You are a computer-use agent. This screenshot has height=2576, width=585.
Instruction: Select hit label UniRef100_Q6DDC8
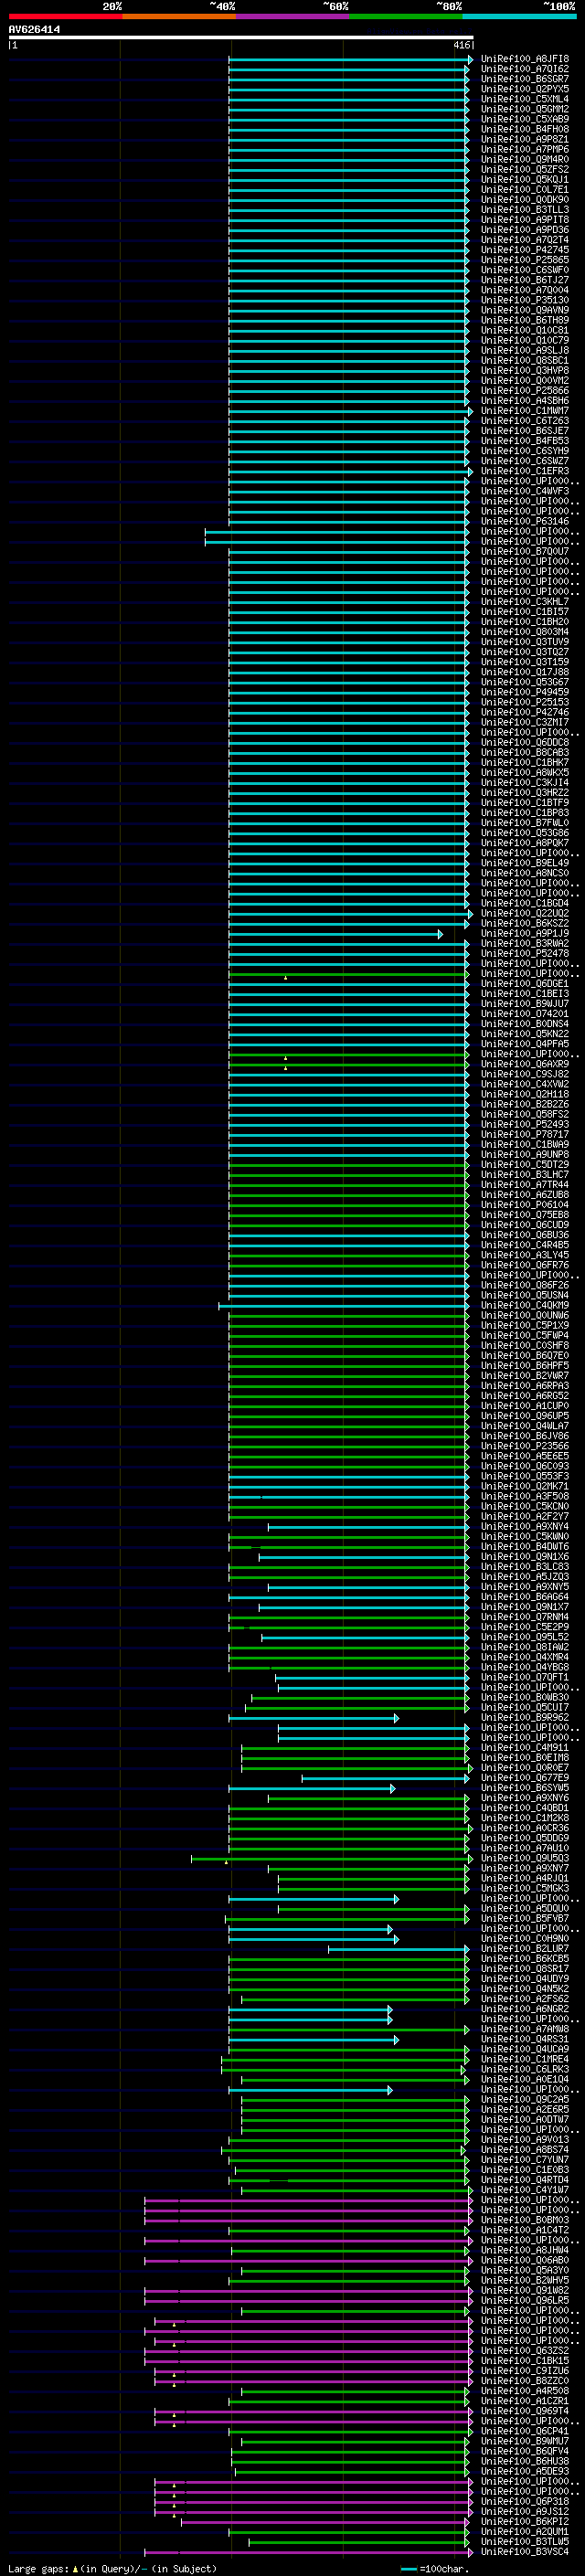(525, 742)
